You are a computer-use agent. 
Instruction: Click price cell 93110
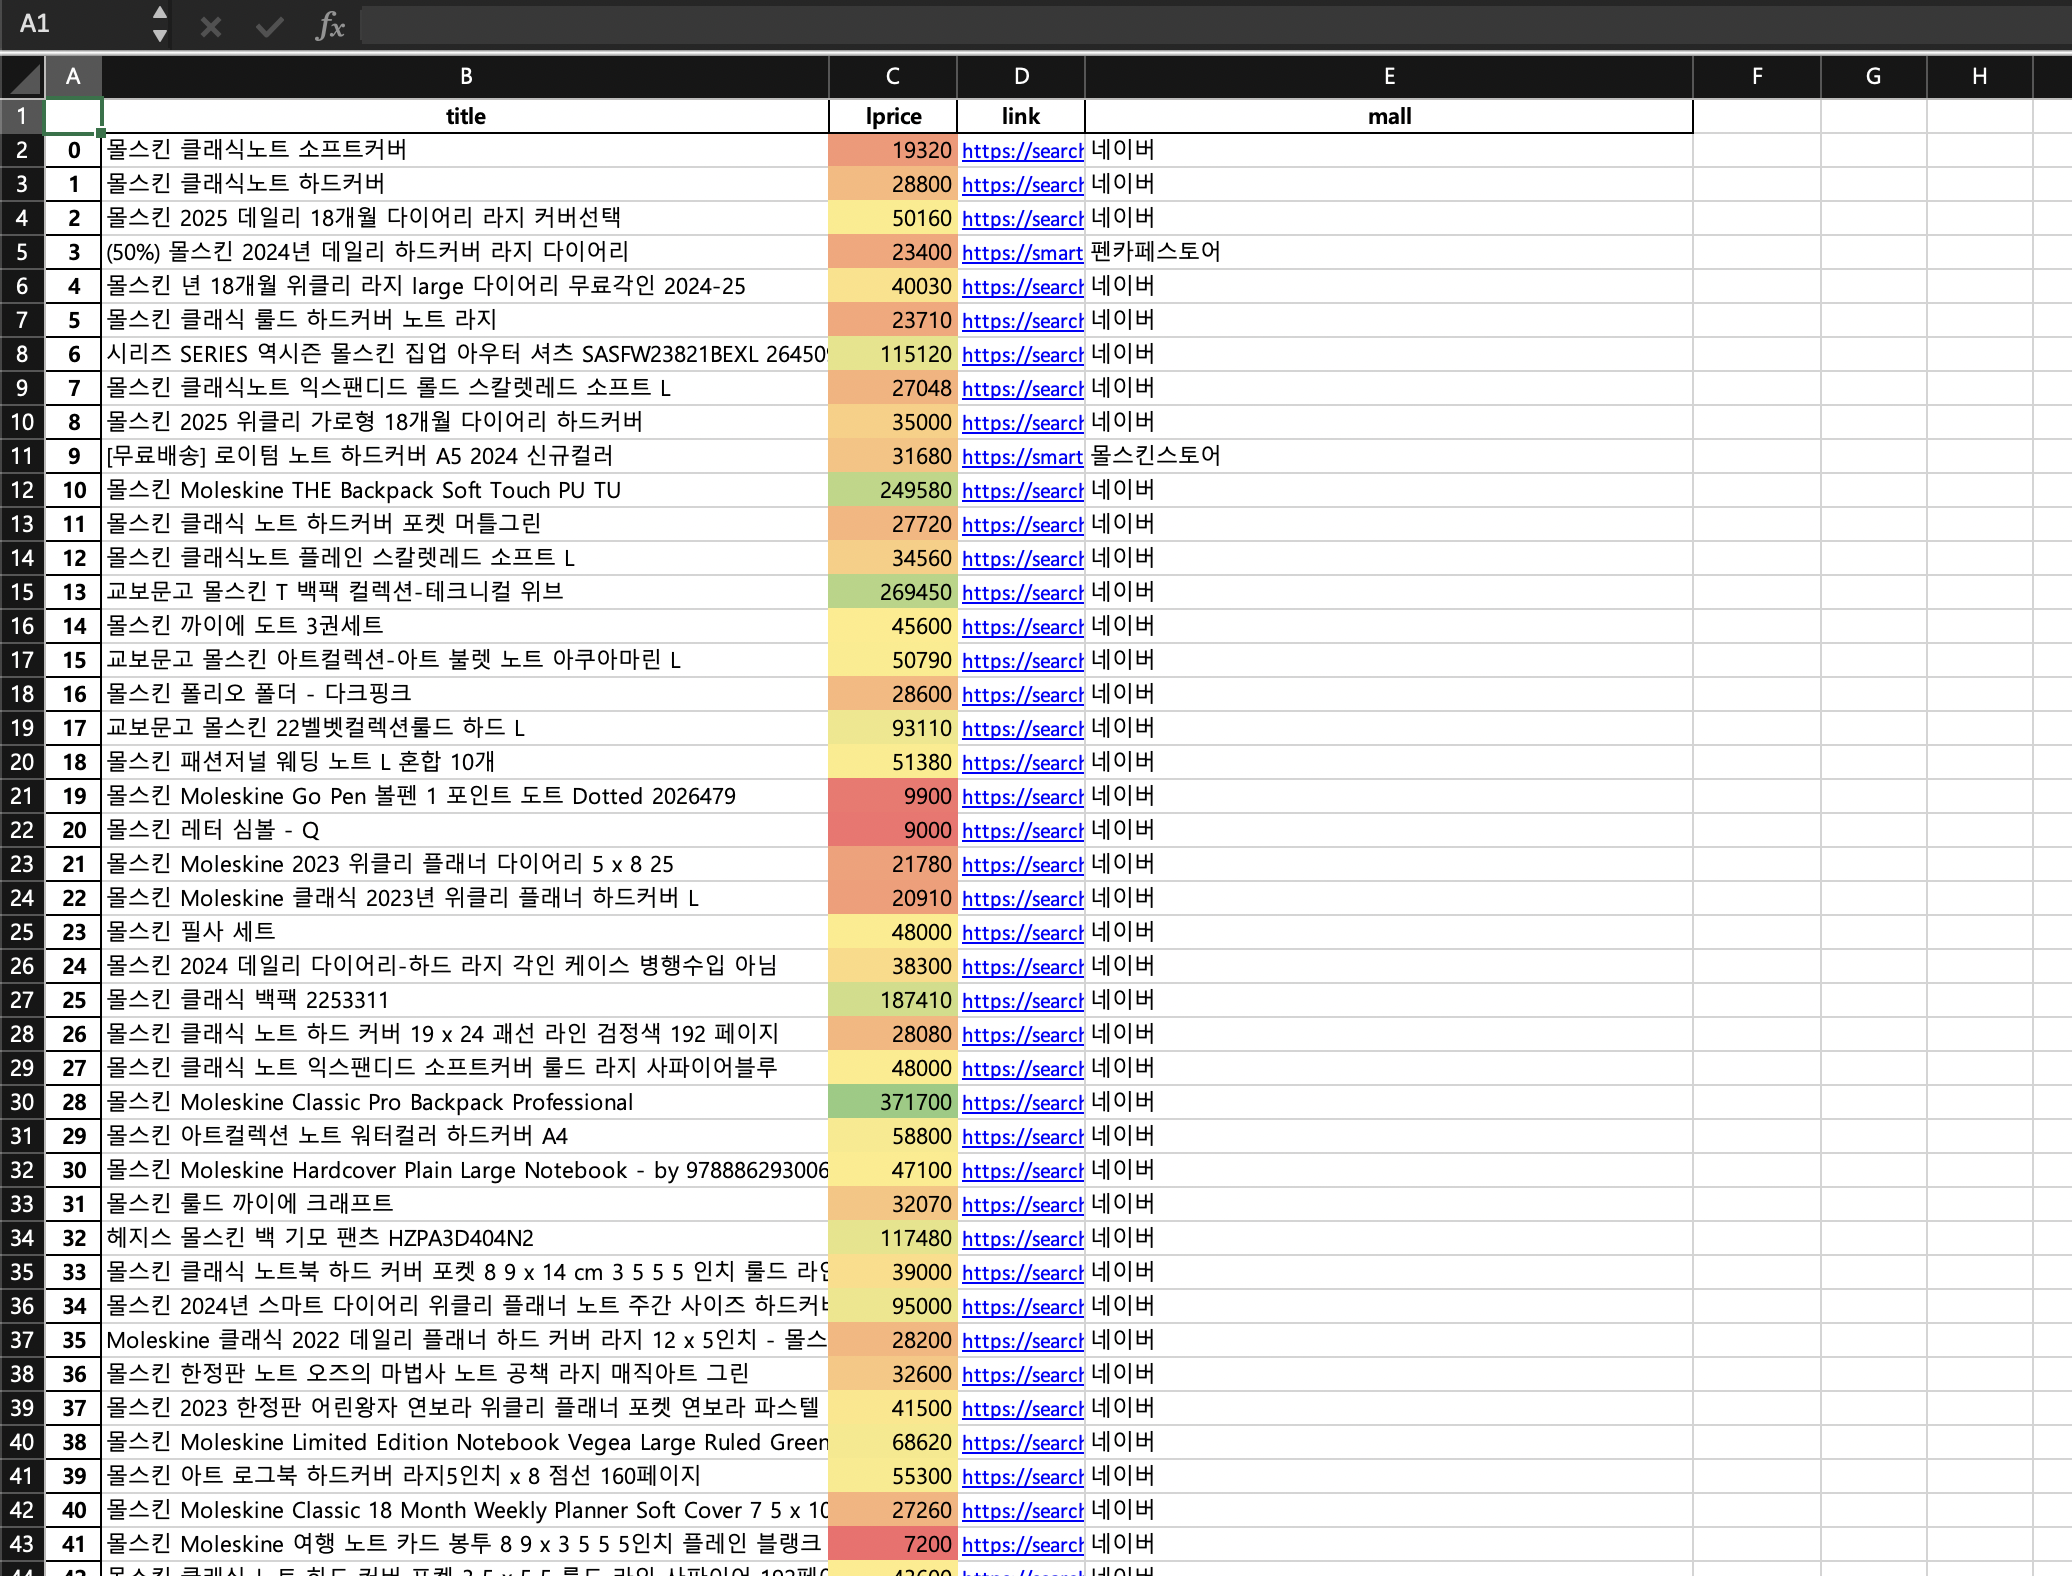(892, 728)
